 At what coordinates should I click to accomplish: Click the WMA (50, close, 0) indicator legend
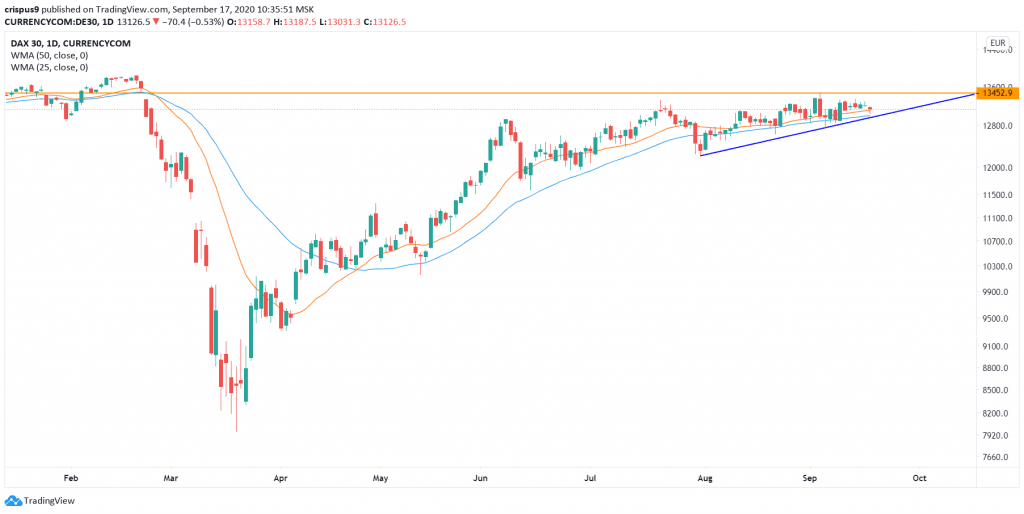tap(47, 54)
